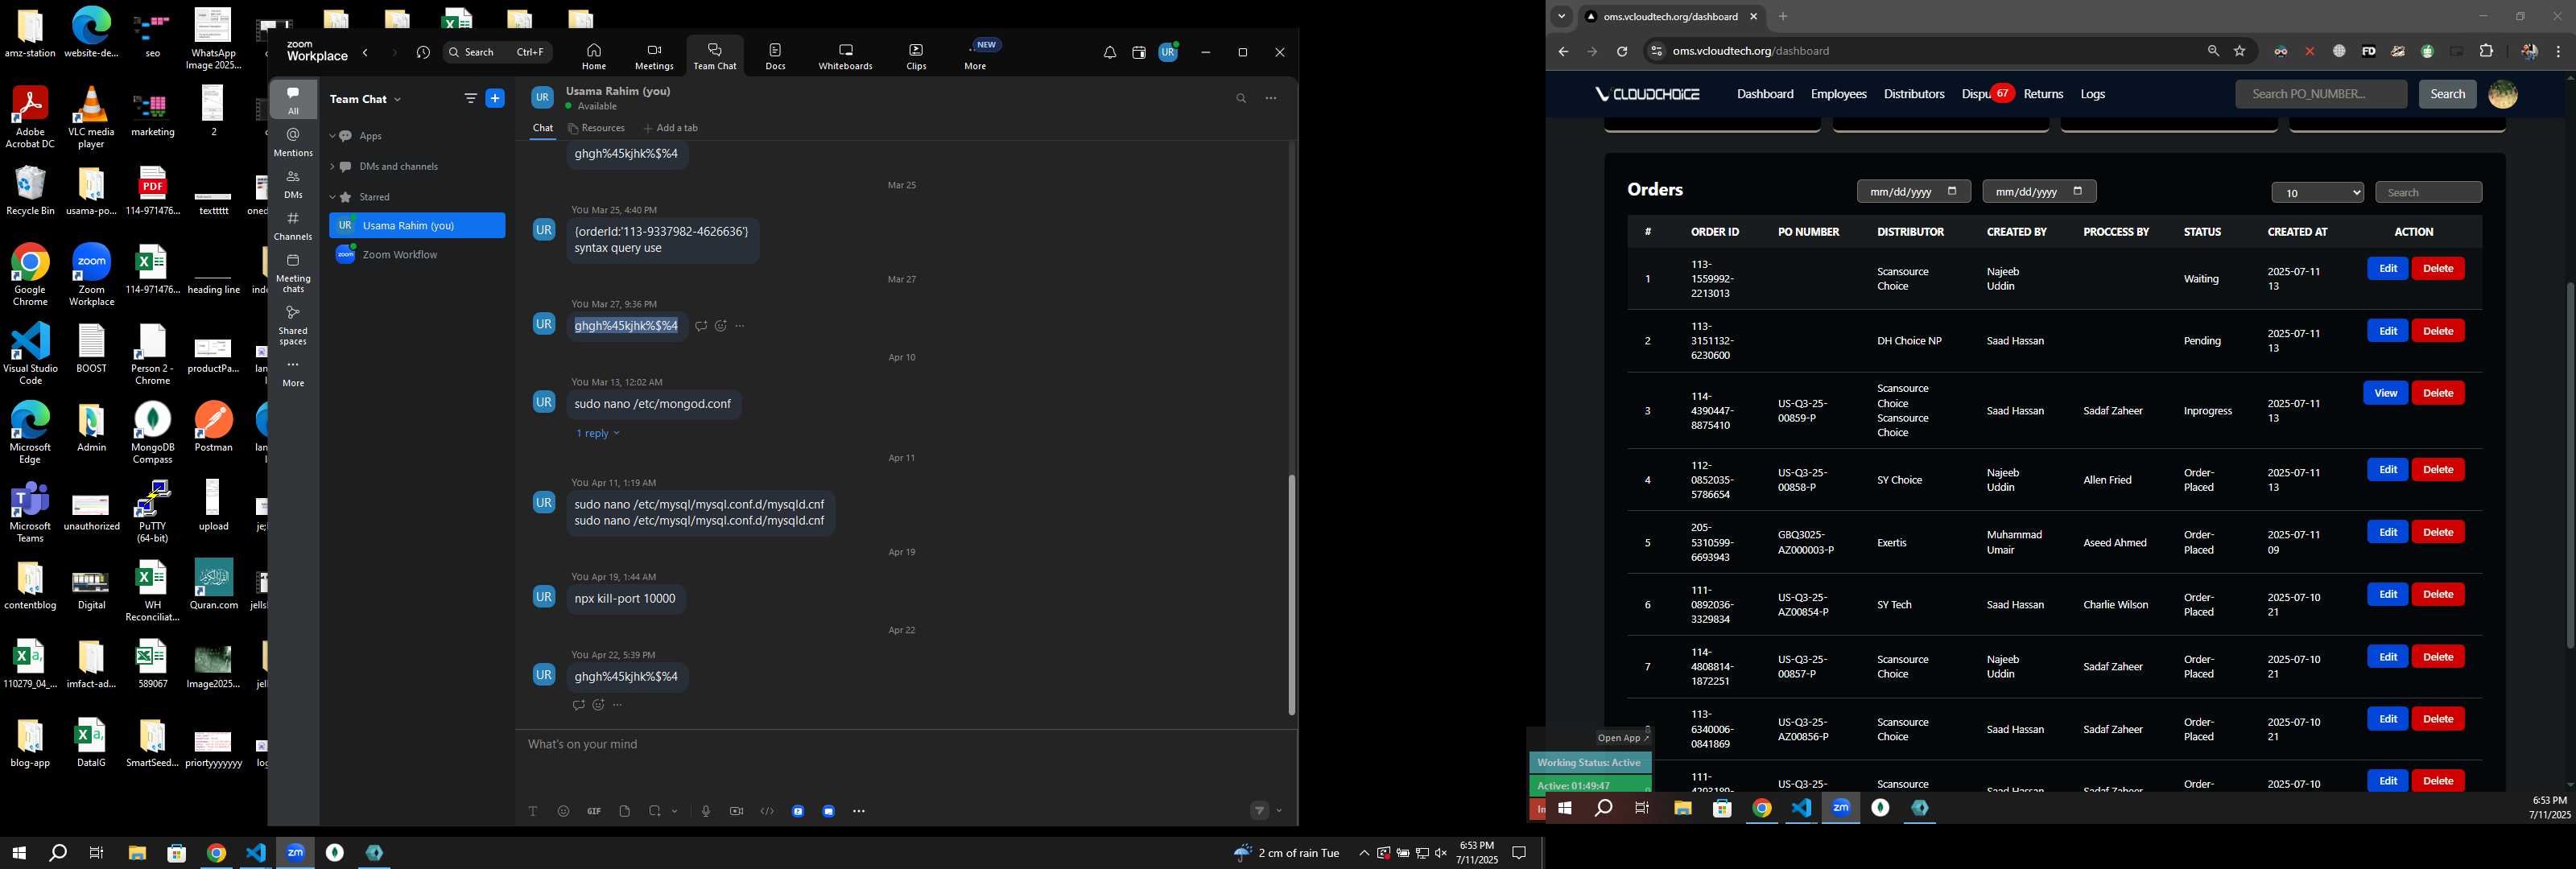Open Postman desktop shortcut
Screen dimensions: 2576x869
pyautogui.click(x=213, y=427)
